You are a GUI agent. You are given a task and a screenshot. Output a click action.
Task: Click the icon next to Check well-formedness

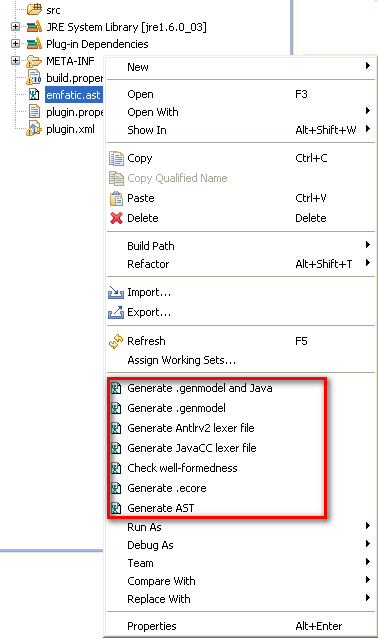point(116,468)
